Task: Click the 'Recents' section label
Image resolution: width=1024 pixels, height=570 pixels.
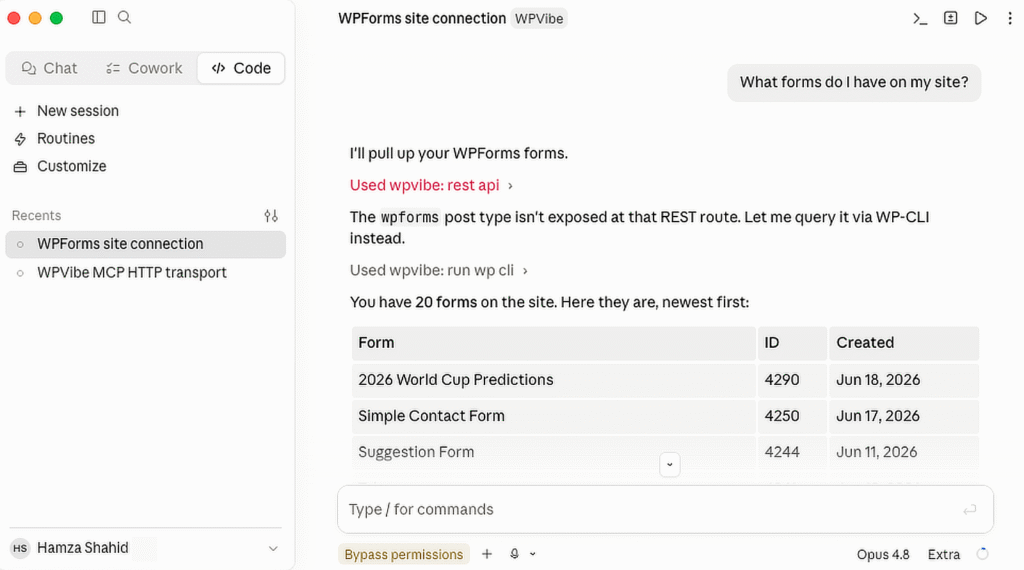Action: (36, 215)
